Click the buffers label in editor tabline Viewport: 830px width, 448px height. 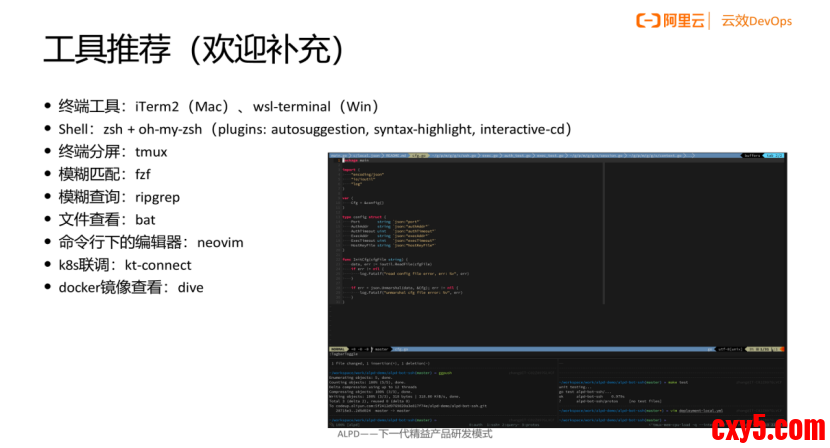pos(752,156)
